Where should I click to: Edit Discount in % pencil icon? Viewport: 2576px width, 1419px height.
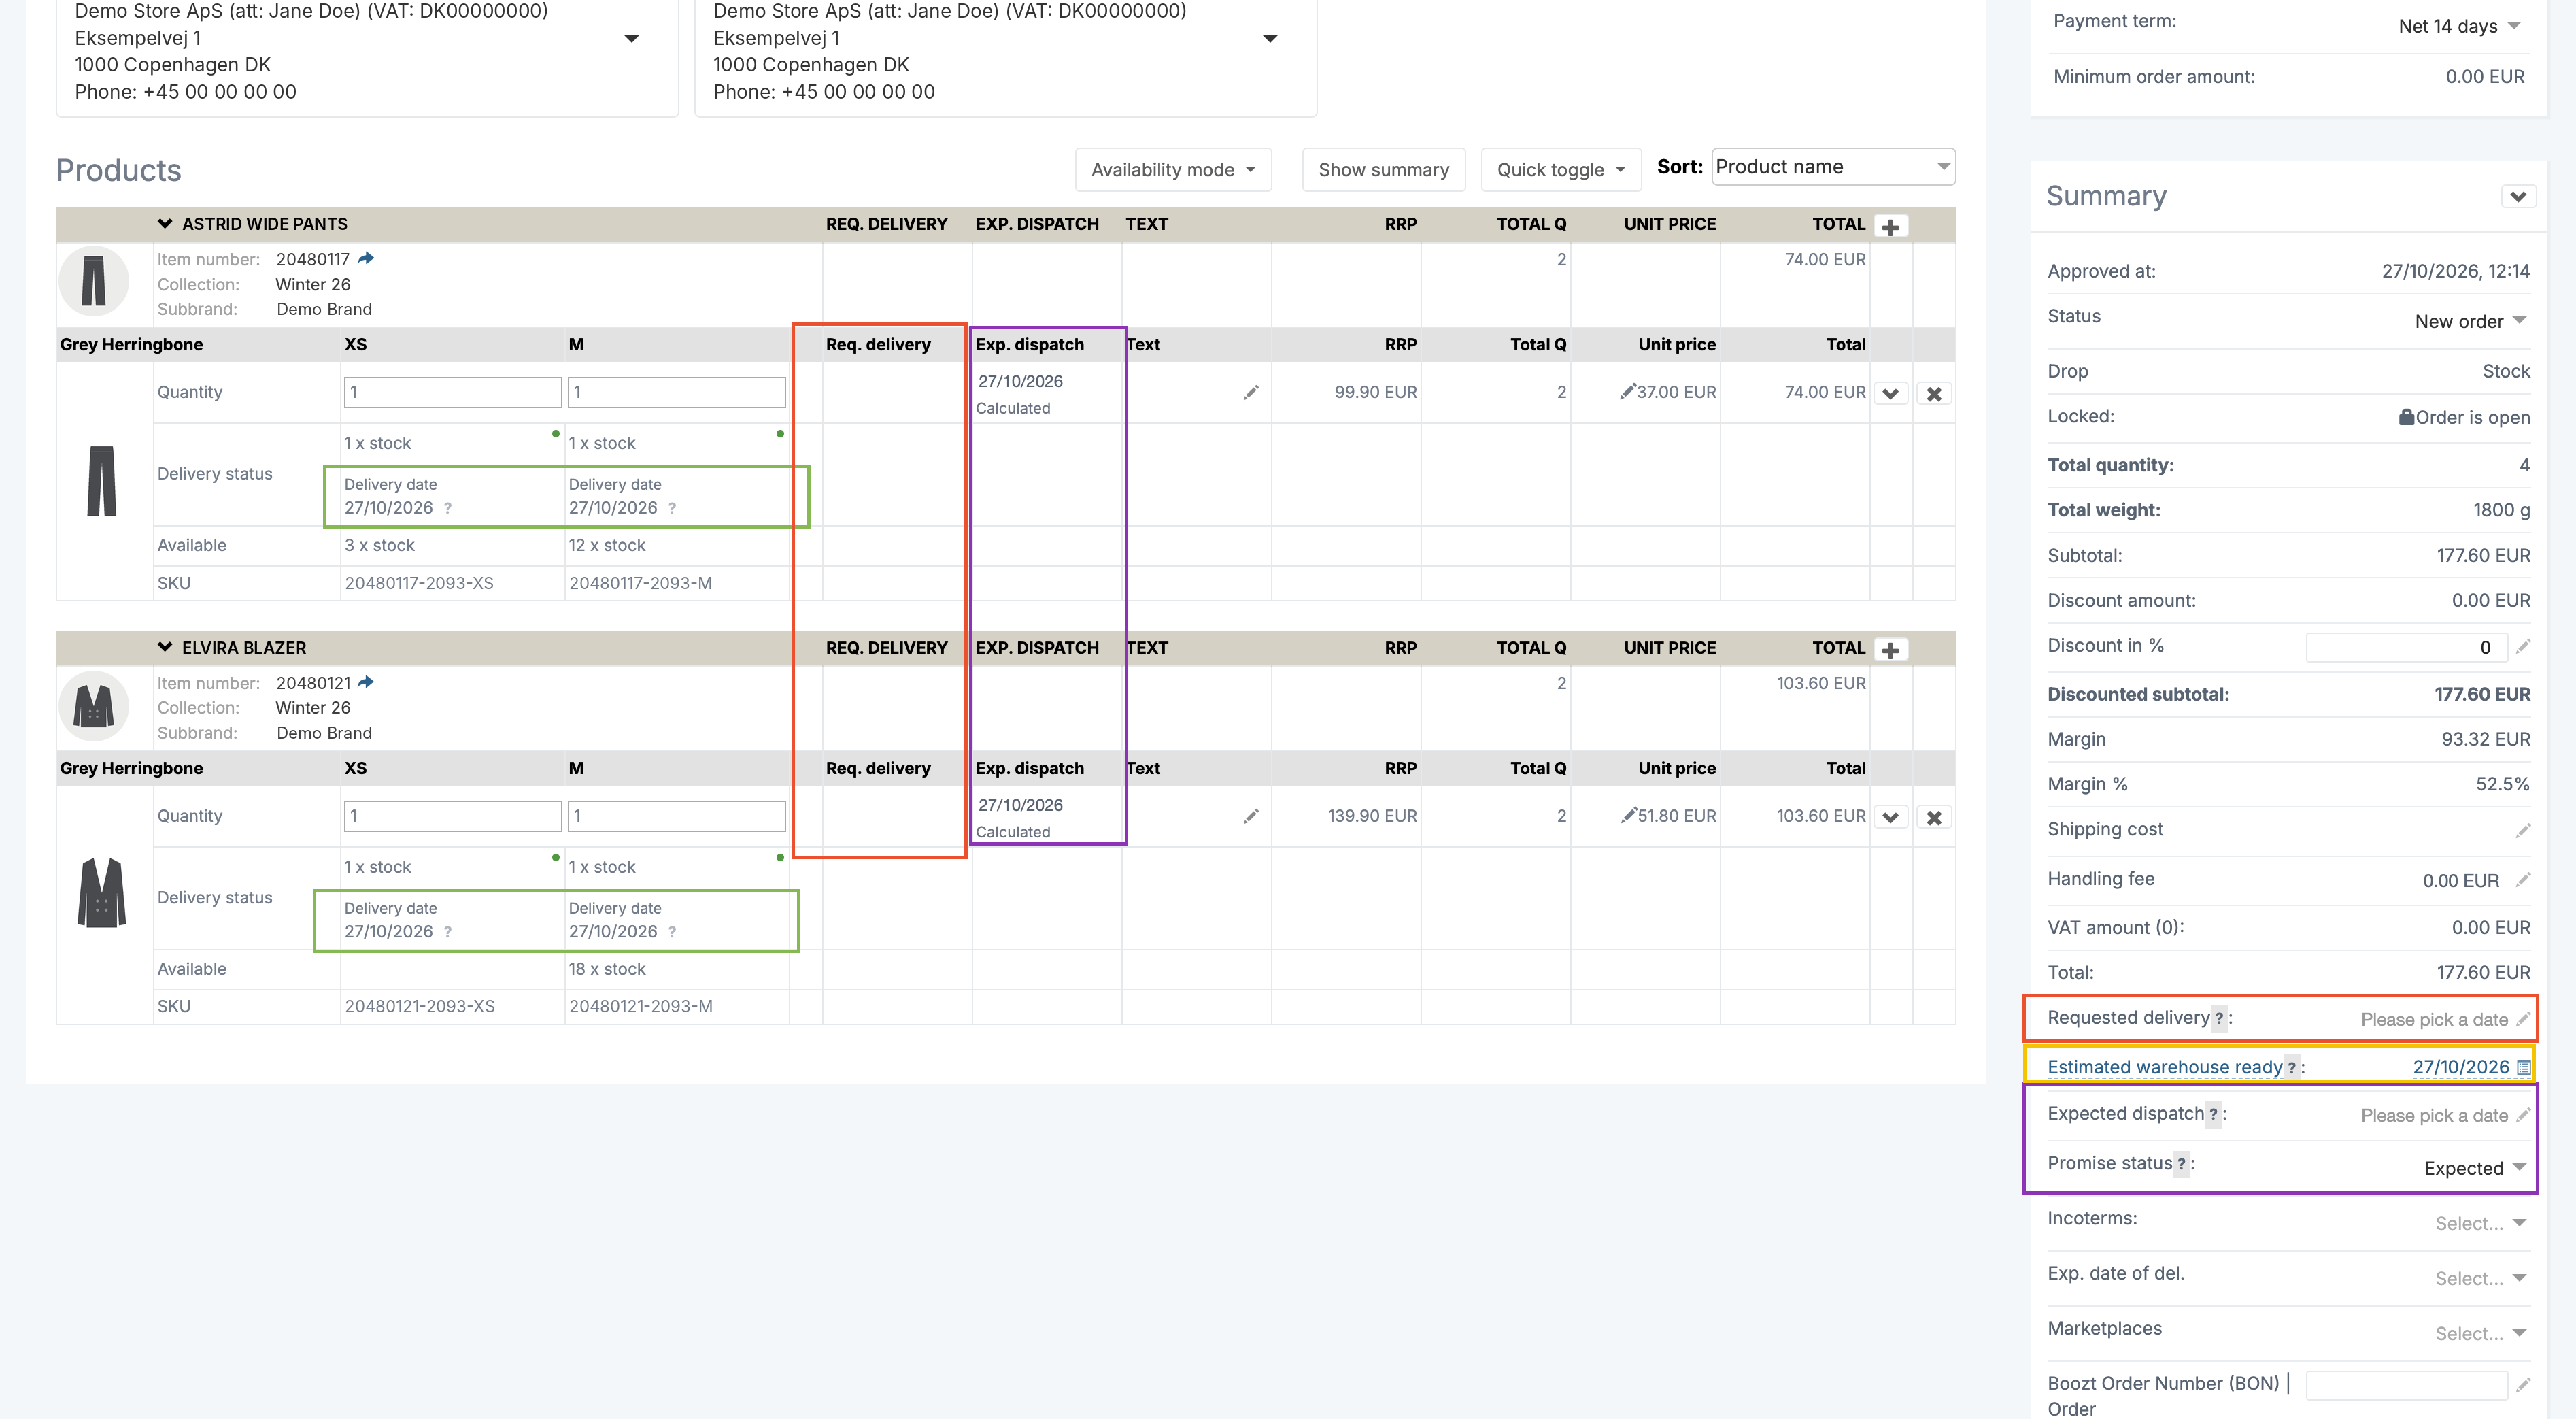2523,647
